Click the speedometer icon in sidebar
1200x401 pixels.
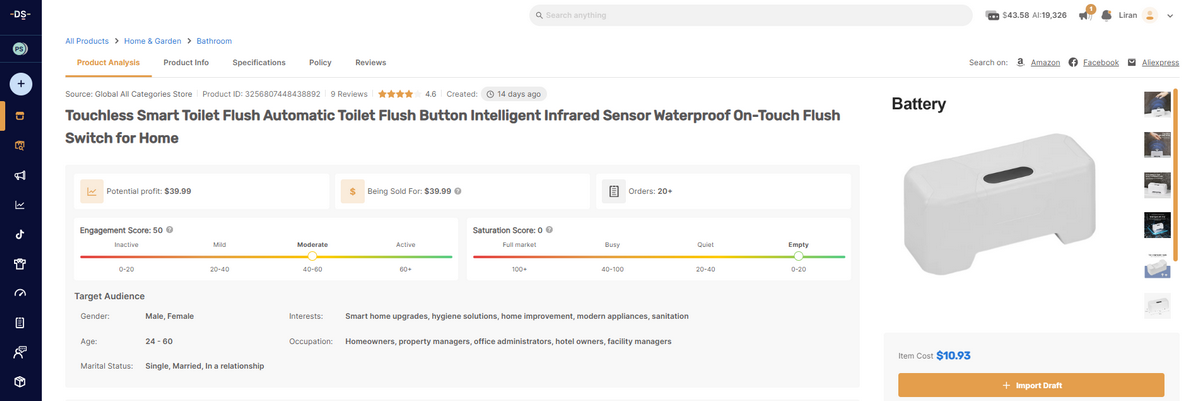click(20, 294)
